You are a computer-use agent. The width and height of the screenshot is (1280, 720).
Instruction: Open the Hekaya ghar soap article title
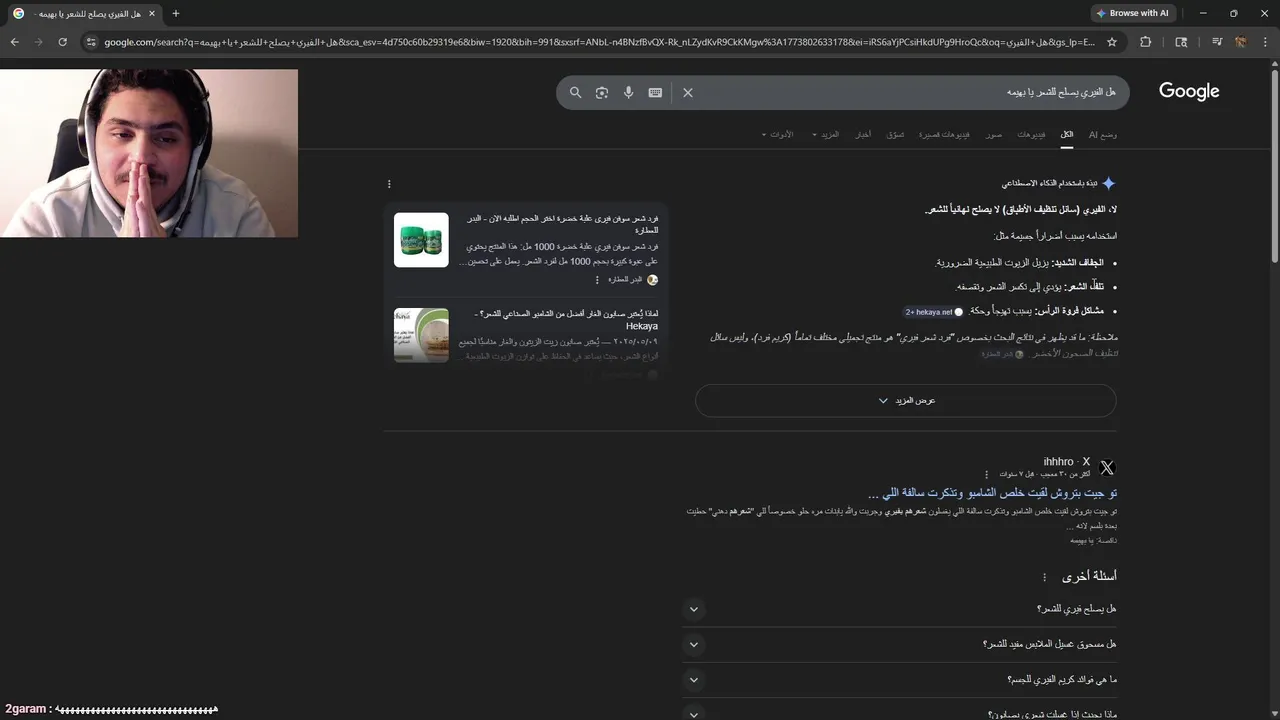point(568,320)
